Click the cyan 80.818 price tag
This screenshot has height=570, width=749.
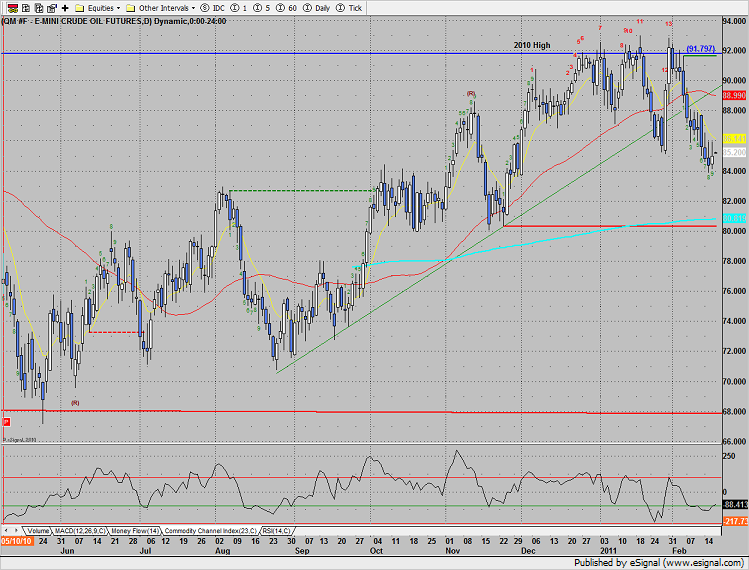(734, 218)
